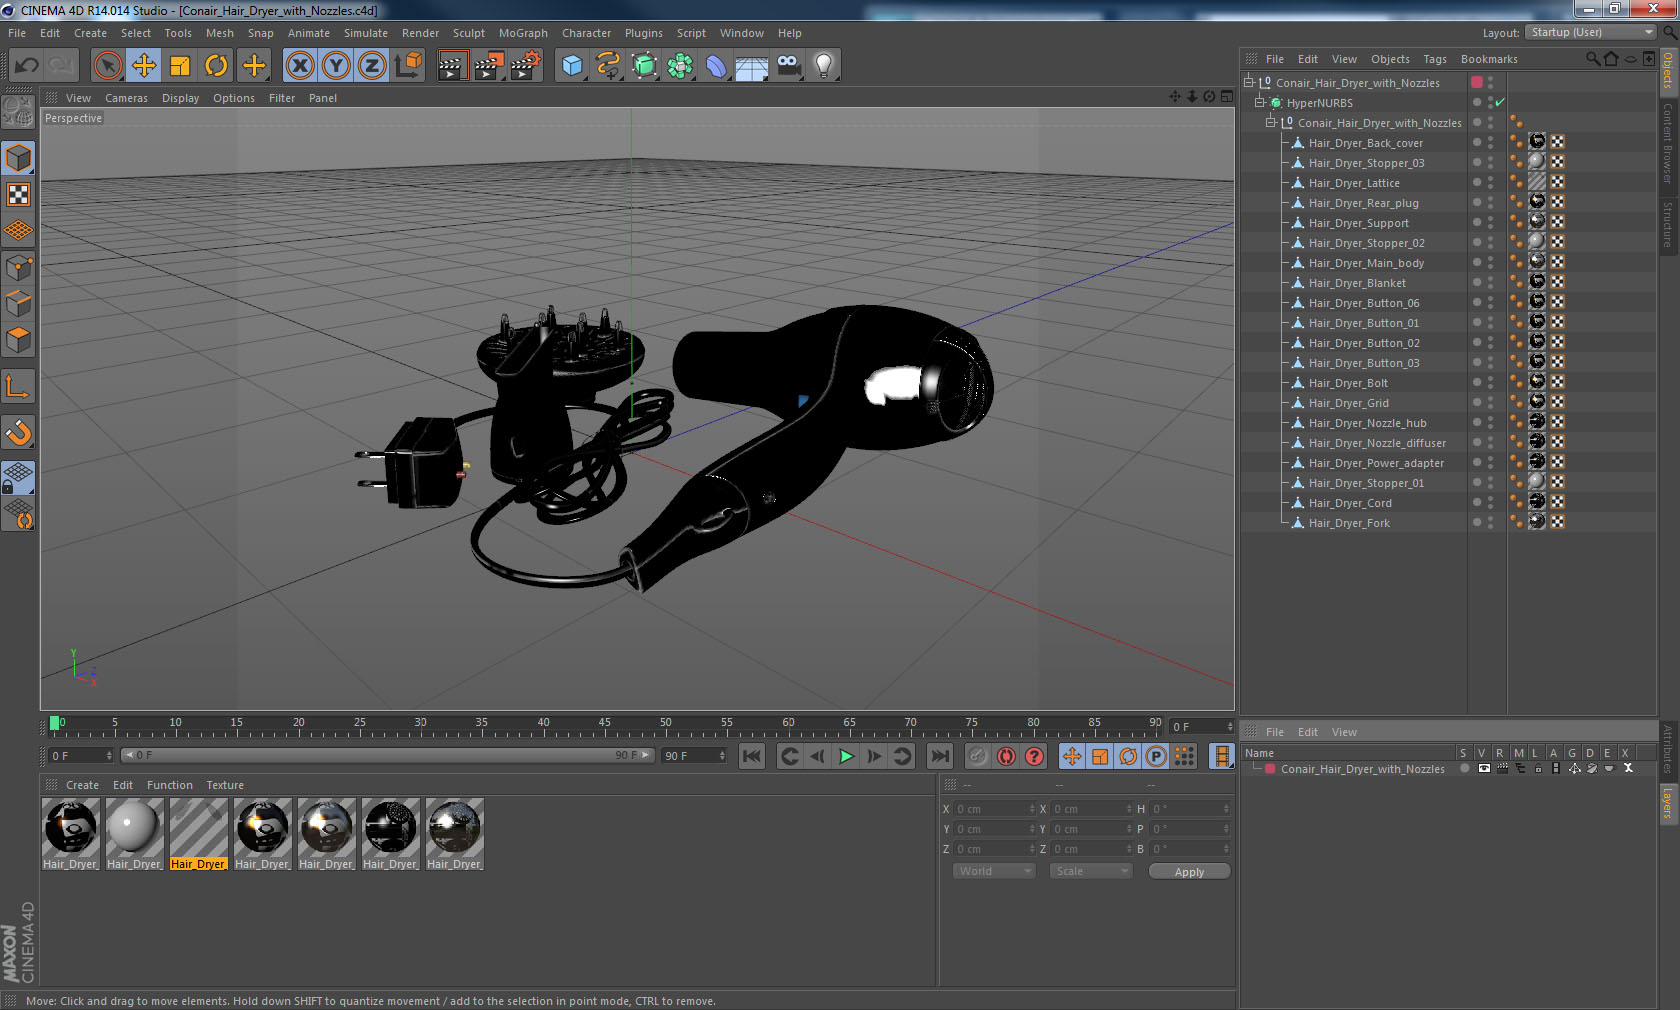Image resolution: width=1680 pixels, height=1010 pixels.
Task: Play the animation forward
Action: coord(846,756)
